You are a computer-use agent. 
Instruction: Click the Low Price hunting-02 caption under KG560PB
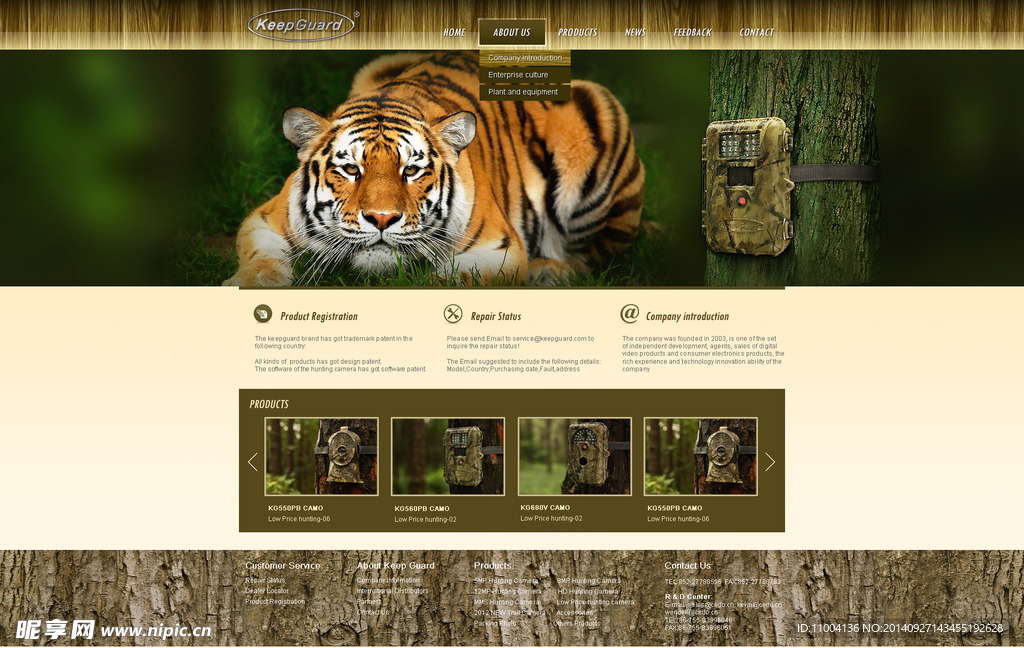tap(425, 519)
